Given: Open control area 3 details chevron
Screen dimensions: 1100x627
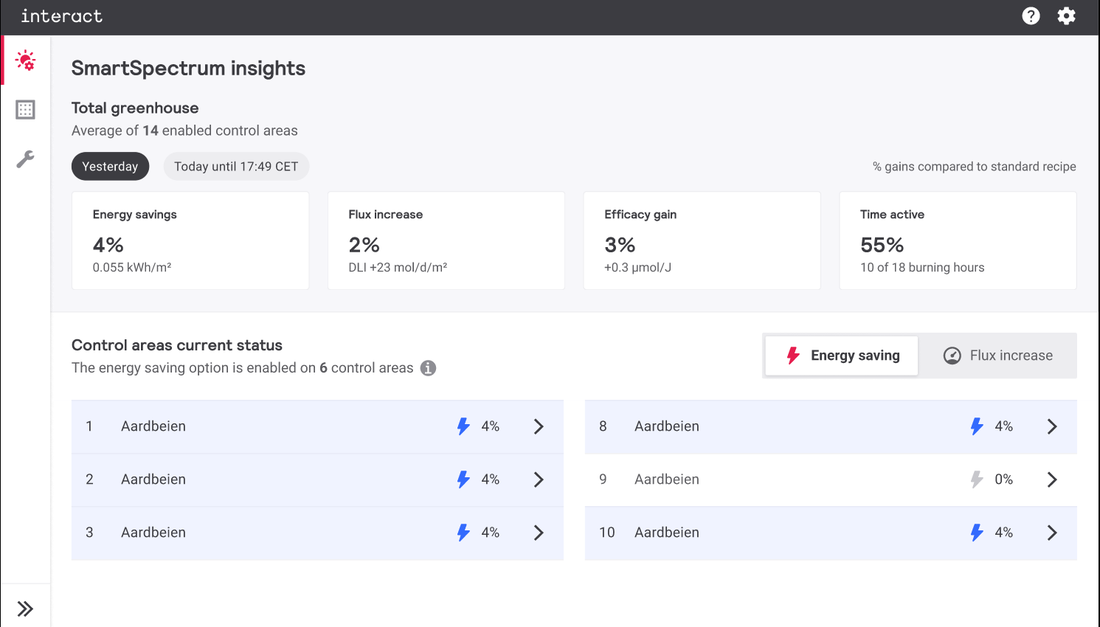Looking at the screenshot, I should 538,533.
